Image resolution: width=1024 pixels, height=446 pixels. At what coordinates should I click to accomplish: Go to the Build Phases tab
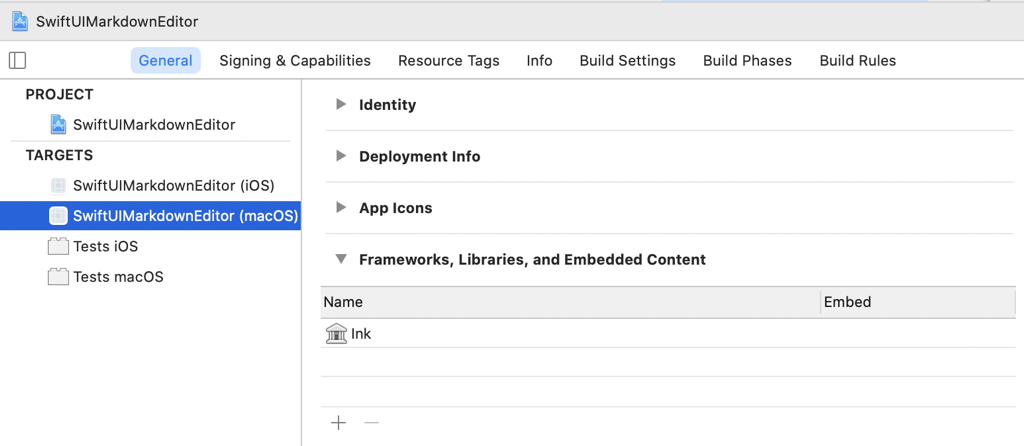747,60
